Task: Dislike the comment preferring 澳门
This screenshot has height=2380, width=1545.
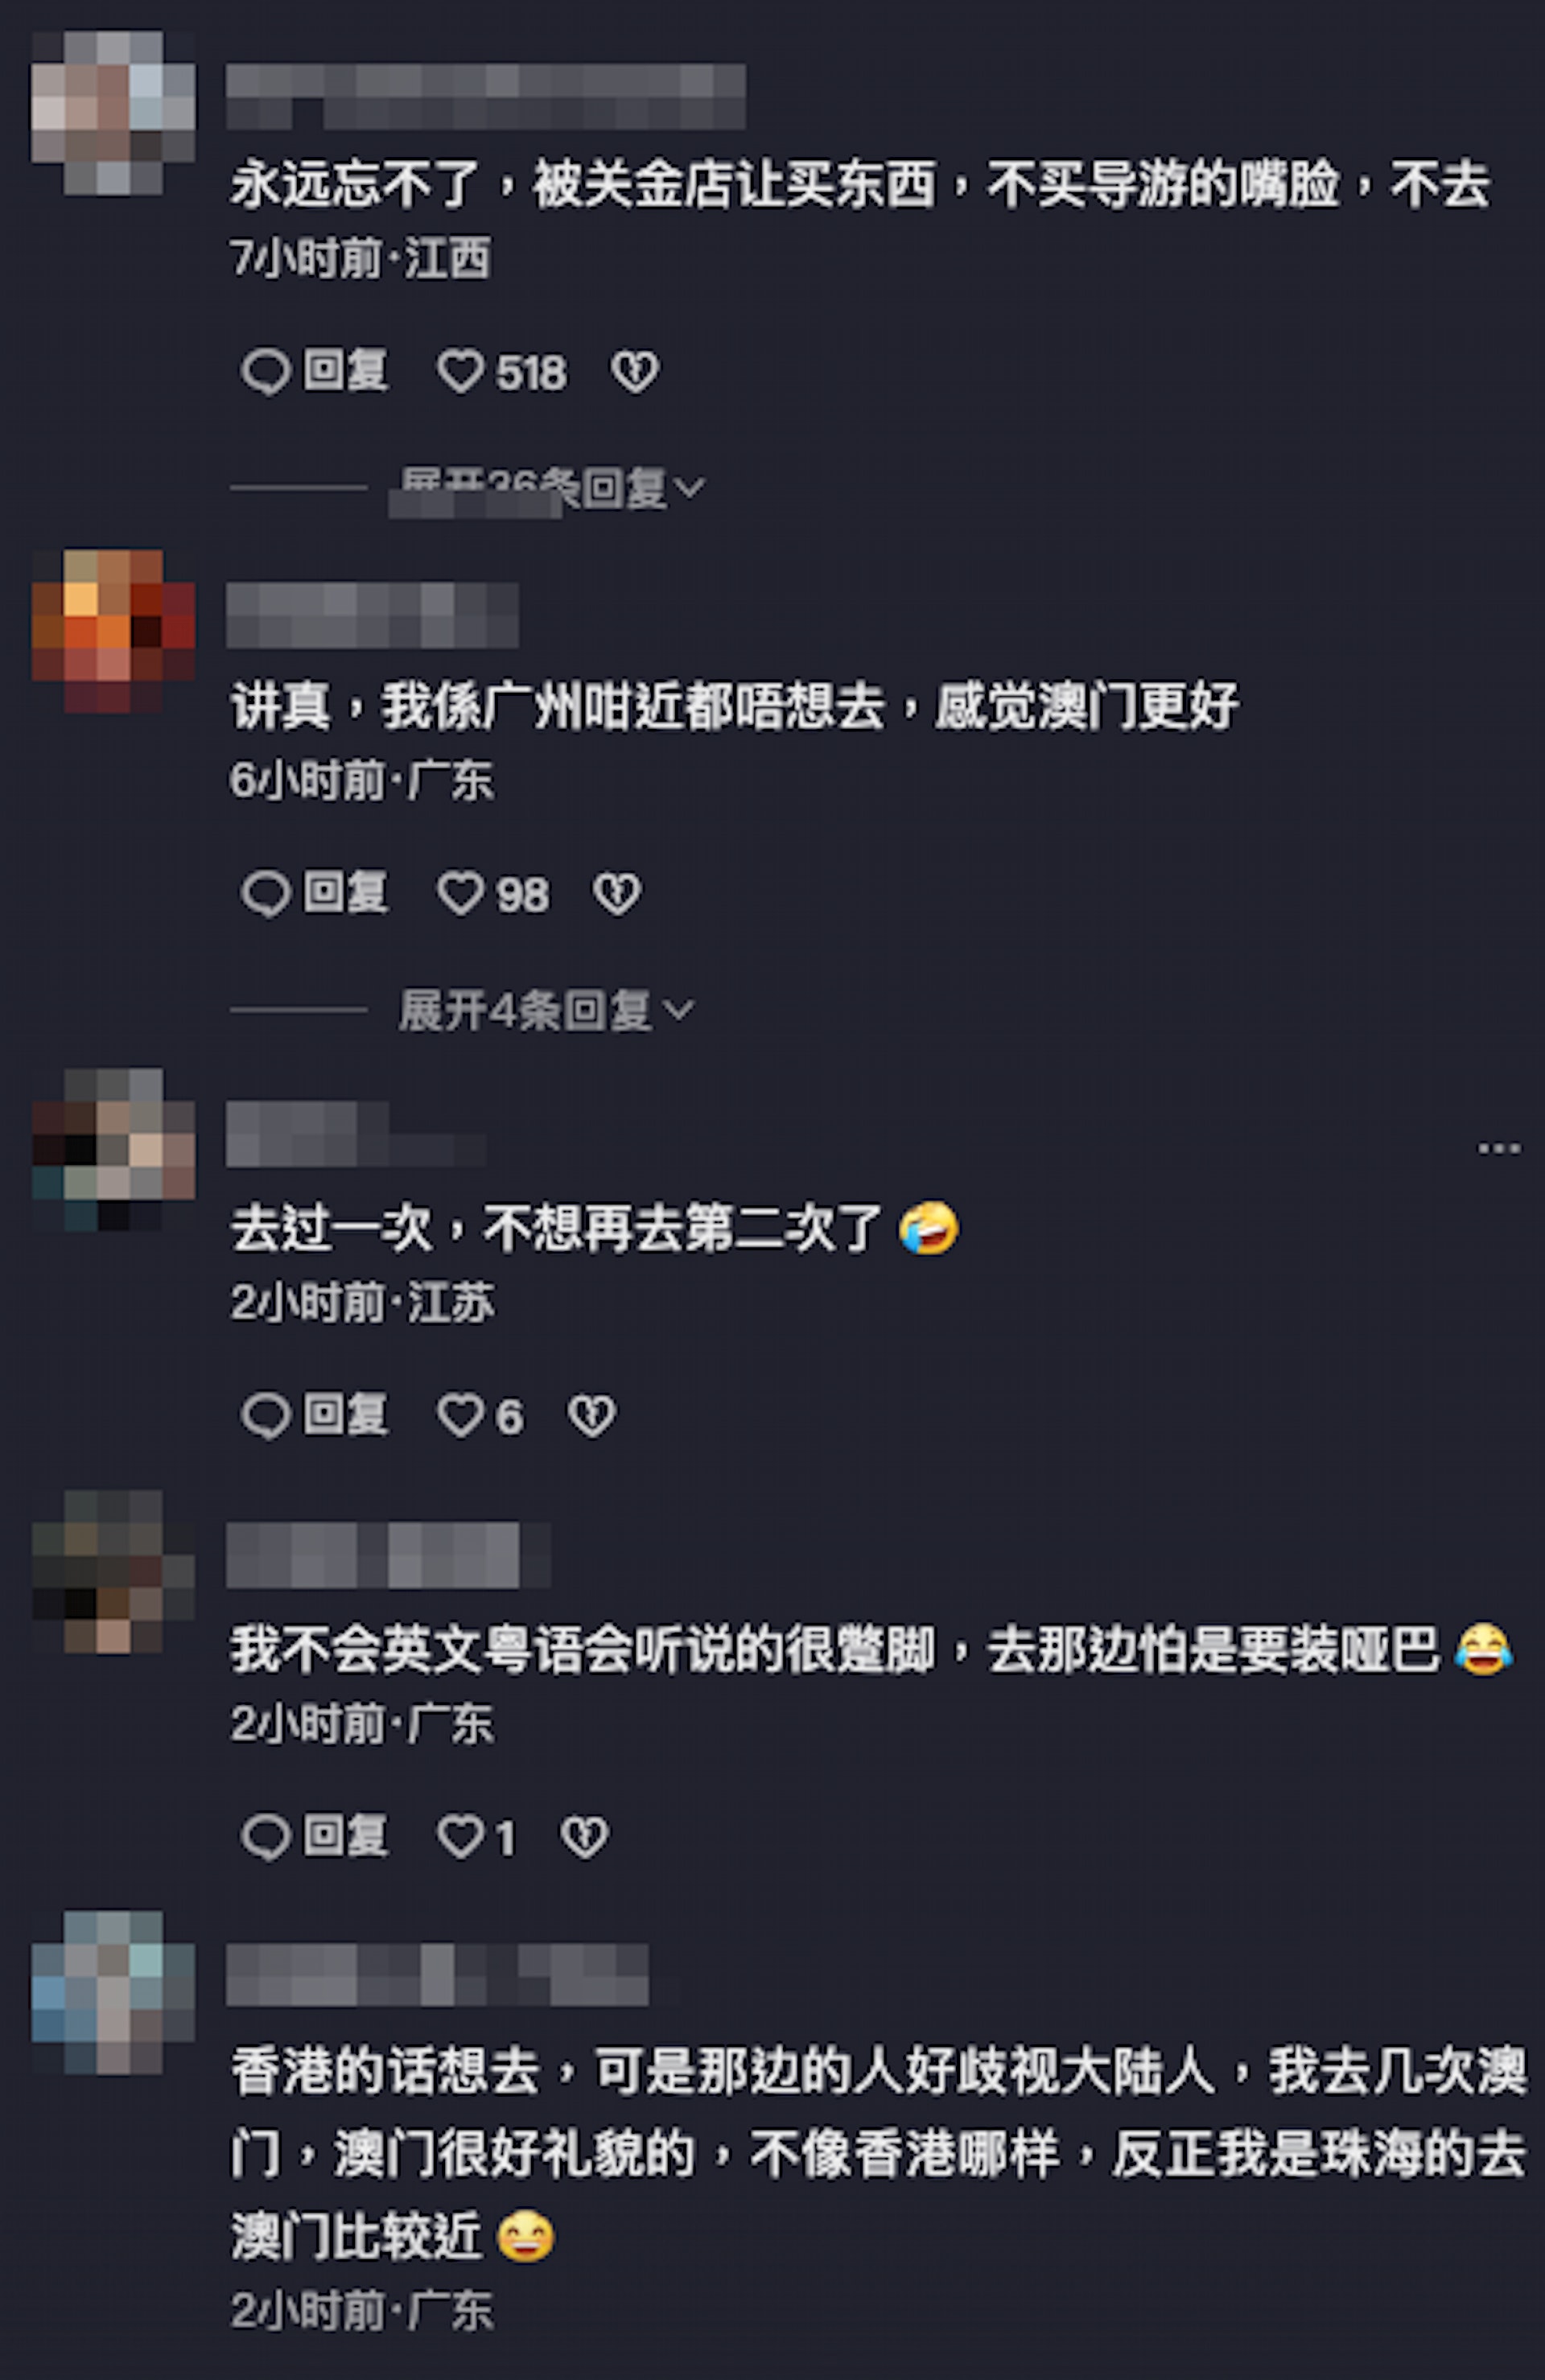Action: pyautogui.click(x=617, y=894)
